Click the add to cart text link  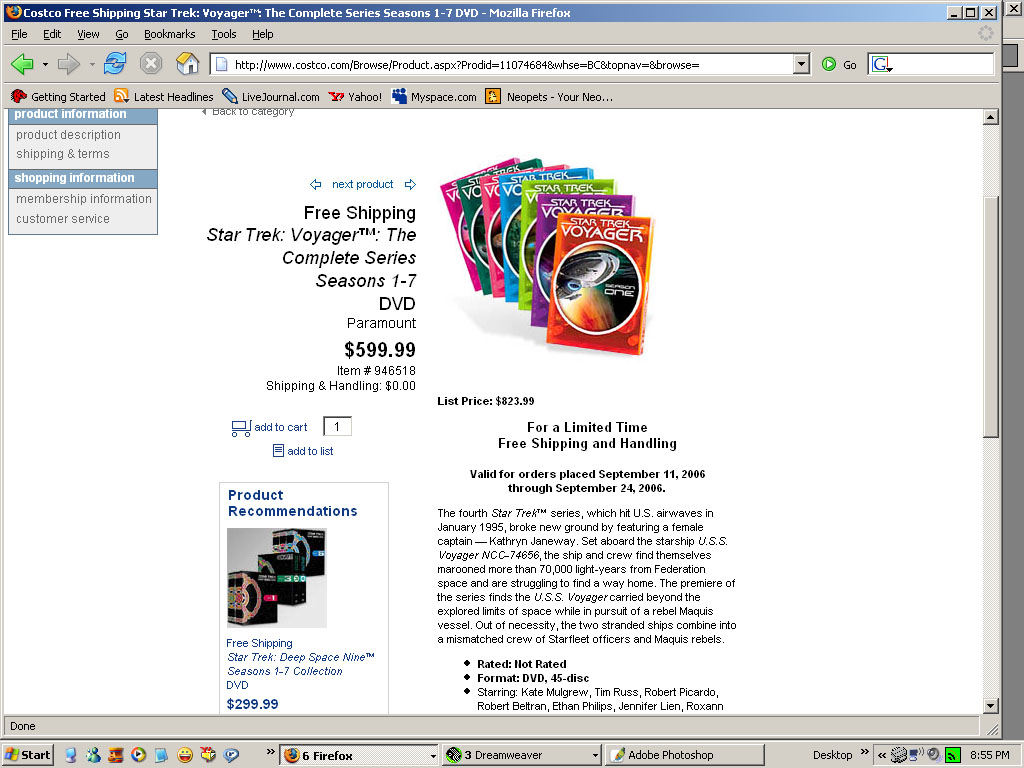[281, 427]
